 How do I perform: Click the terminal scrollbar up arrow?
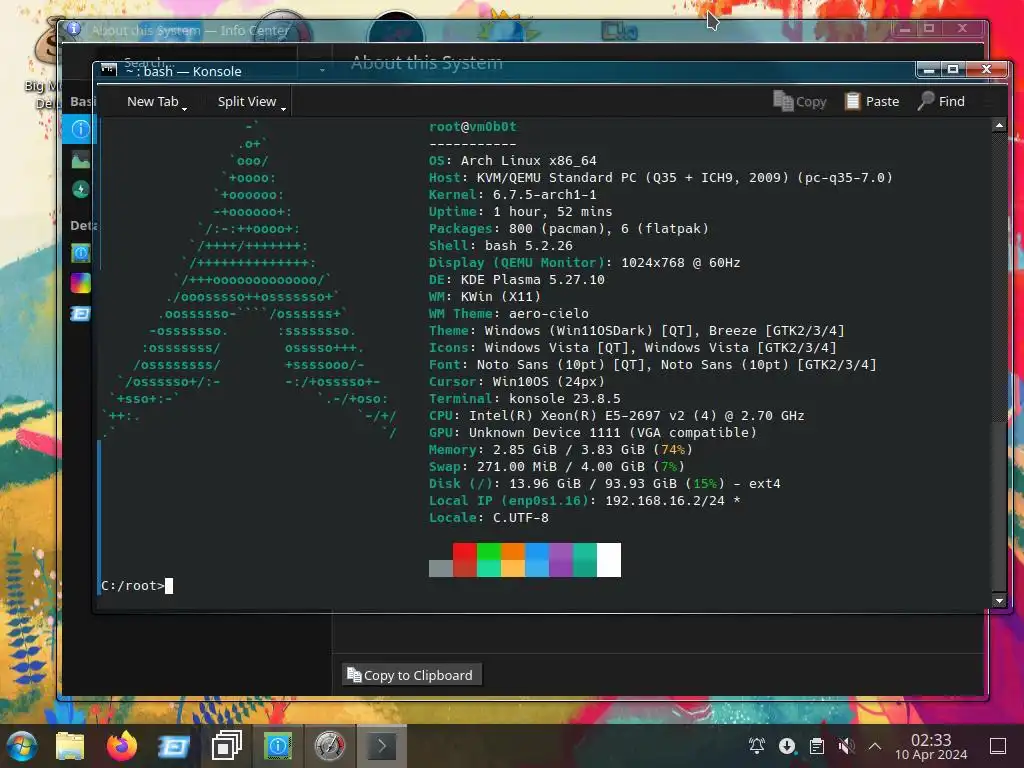click(999, 125)
